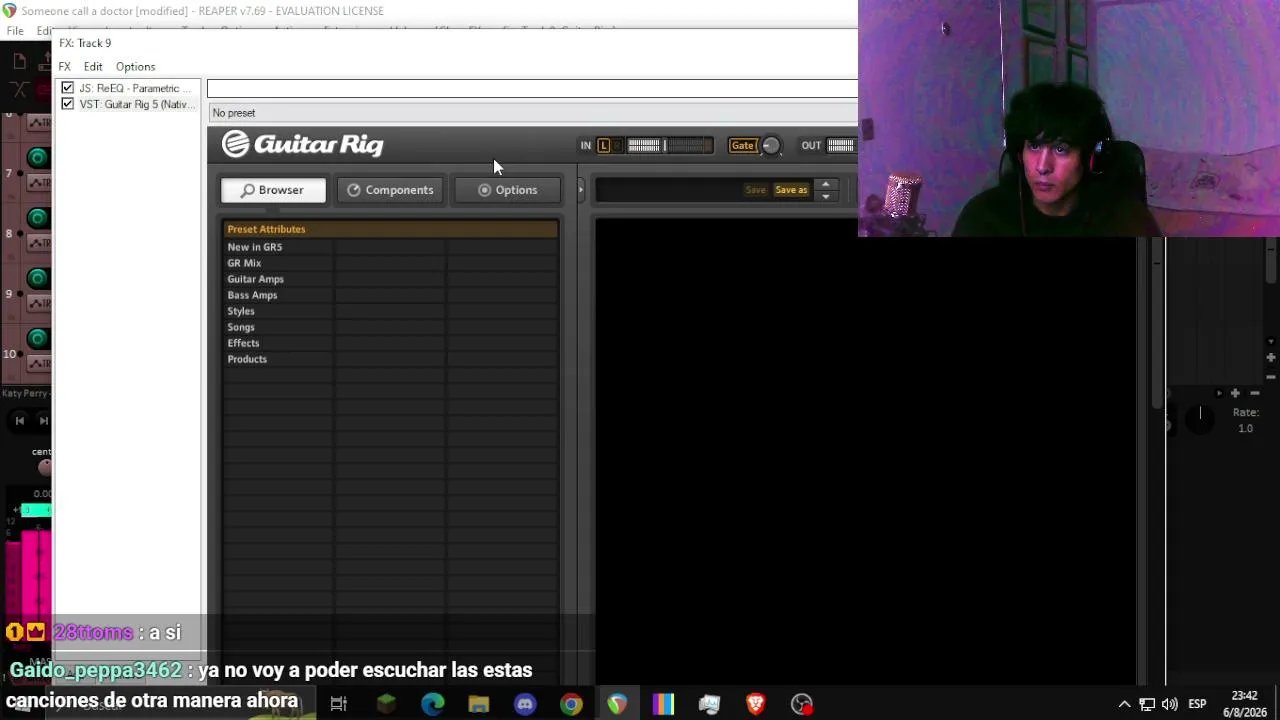Click the track 7 green power button
The height and width of the screenshot is (720, 1280).
(x=37, y=157)
